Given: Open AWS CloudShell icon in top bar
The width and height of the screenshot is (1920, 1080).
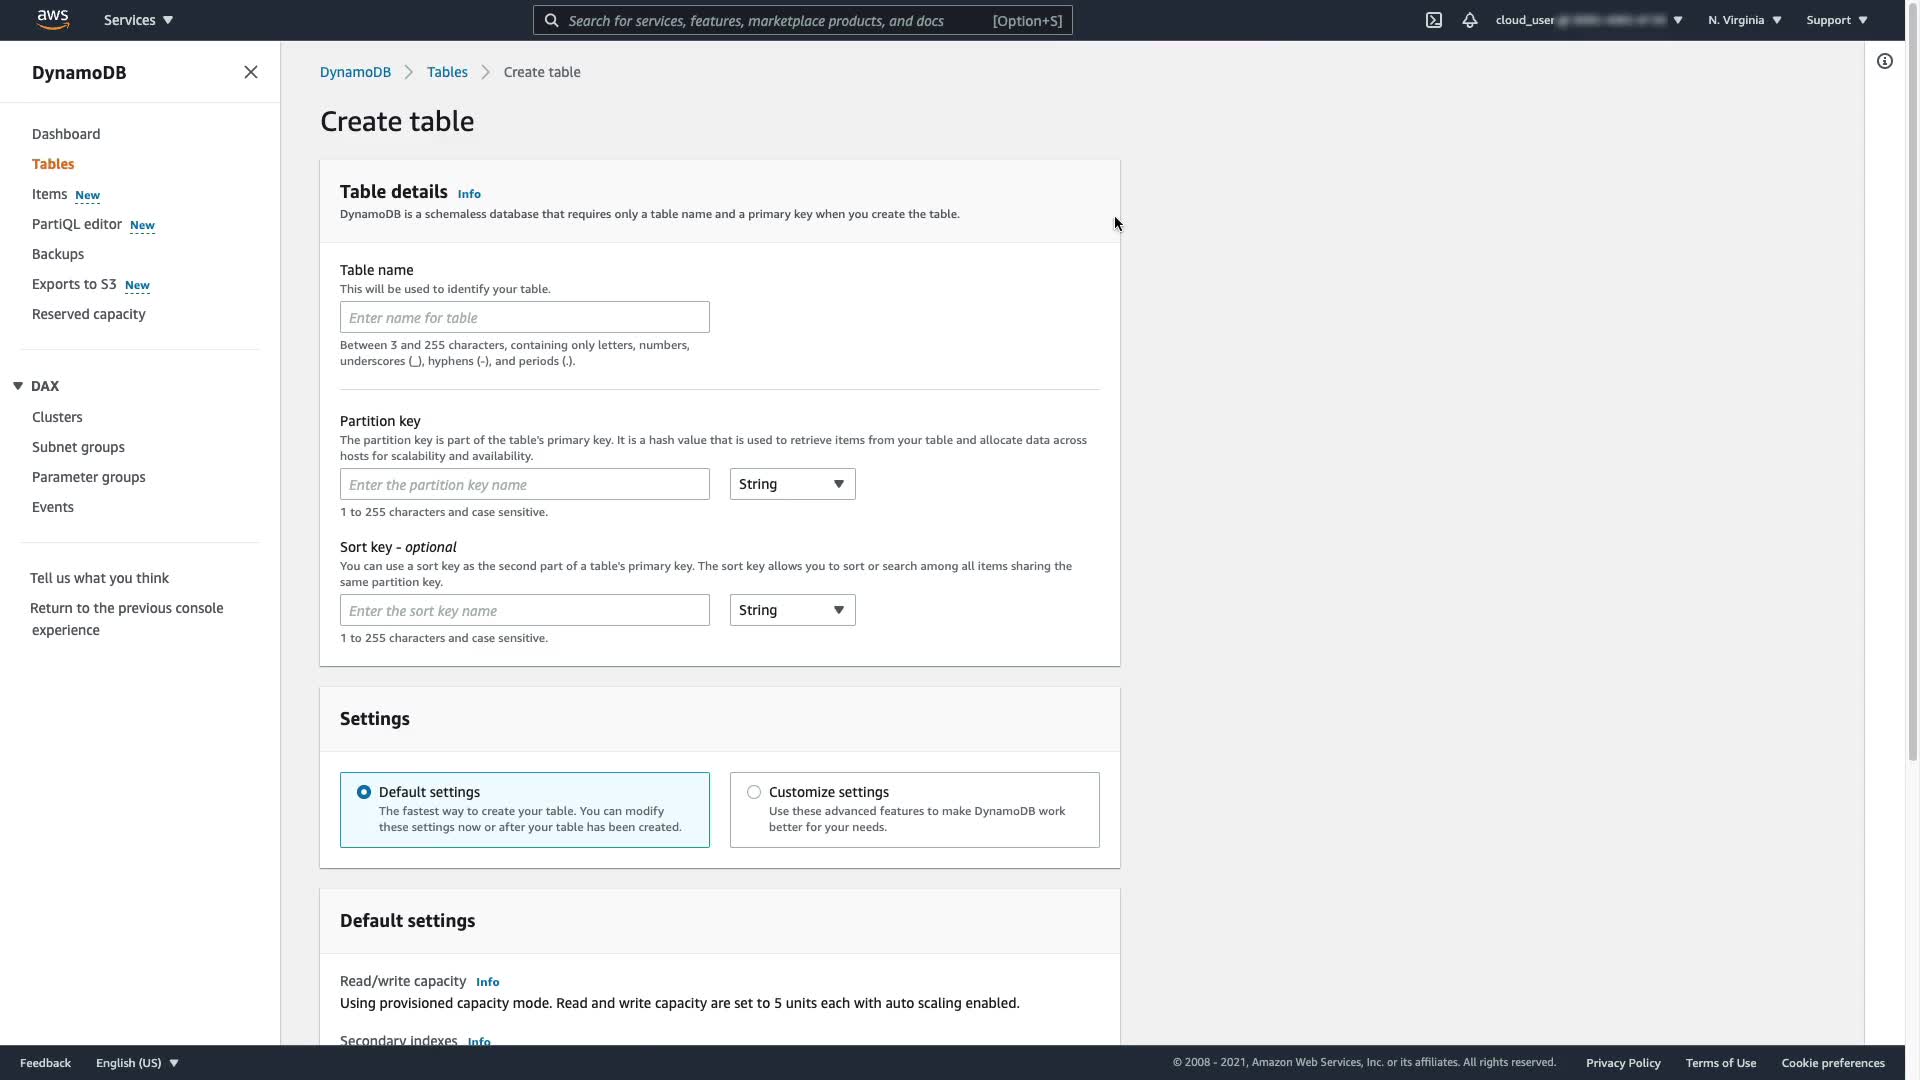Looking at the screenshot, I should pyautogui.click(x=1433, y=20).
